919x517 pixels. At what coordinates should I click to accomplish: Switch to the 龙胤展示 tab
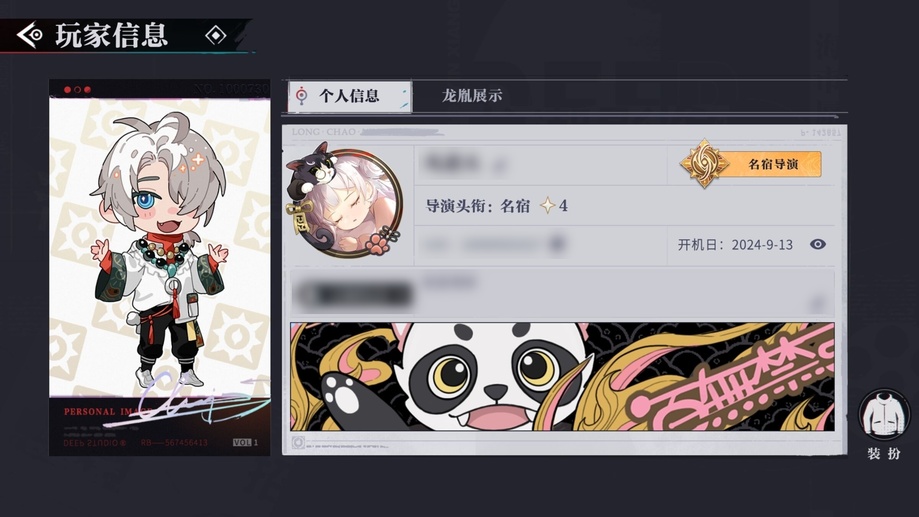pyautogui.click(x=472, y=96)
